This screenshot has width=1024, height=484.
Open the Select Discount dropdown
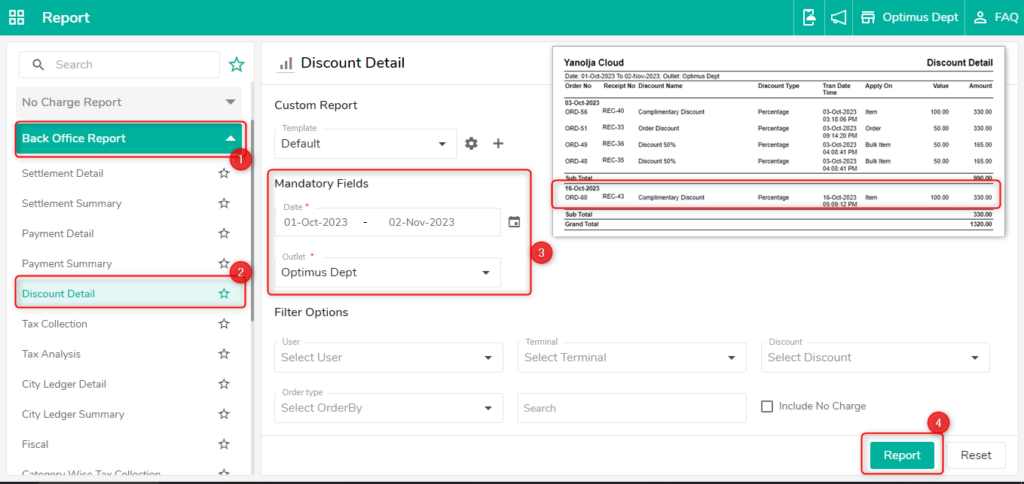(x=875, y=357)
